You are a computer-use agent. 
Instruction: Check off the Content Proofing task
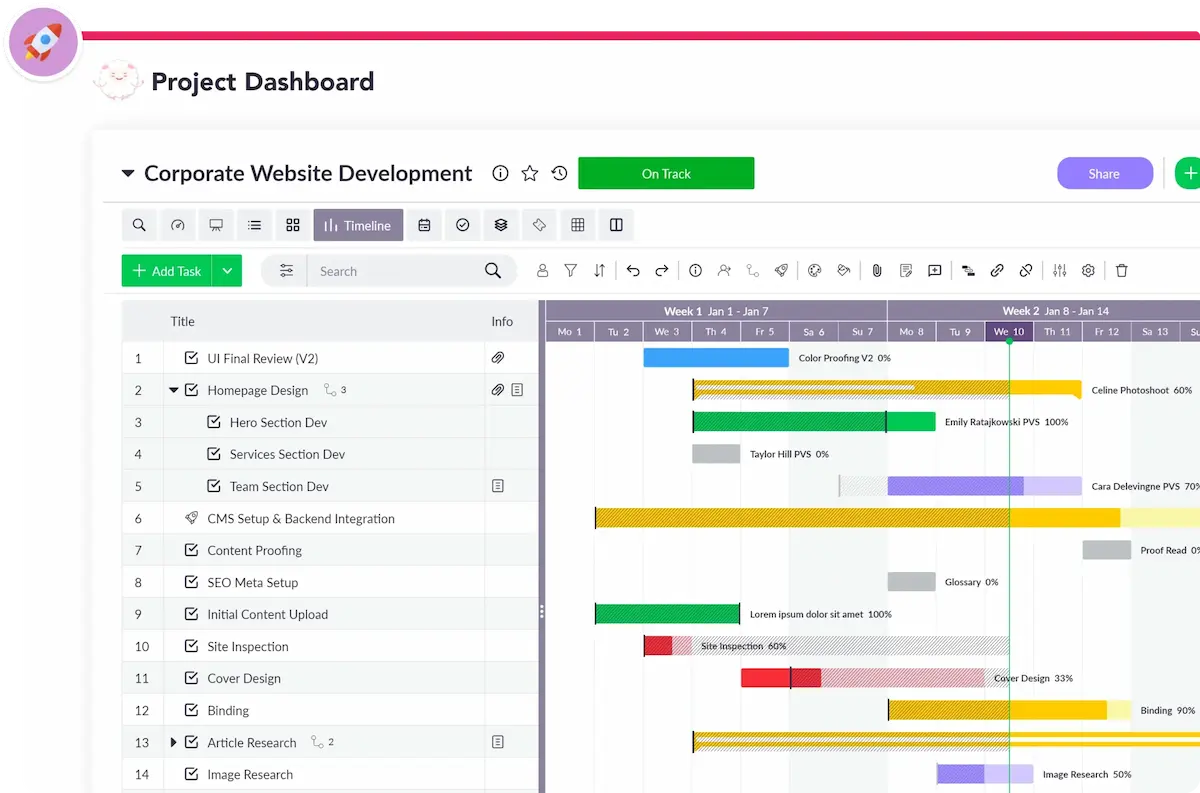click(x=191, y=550)
